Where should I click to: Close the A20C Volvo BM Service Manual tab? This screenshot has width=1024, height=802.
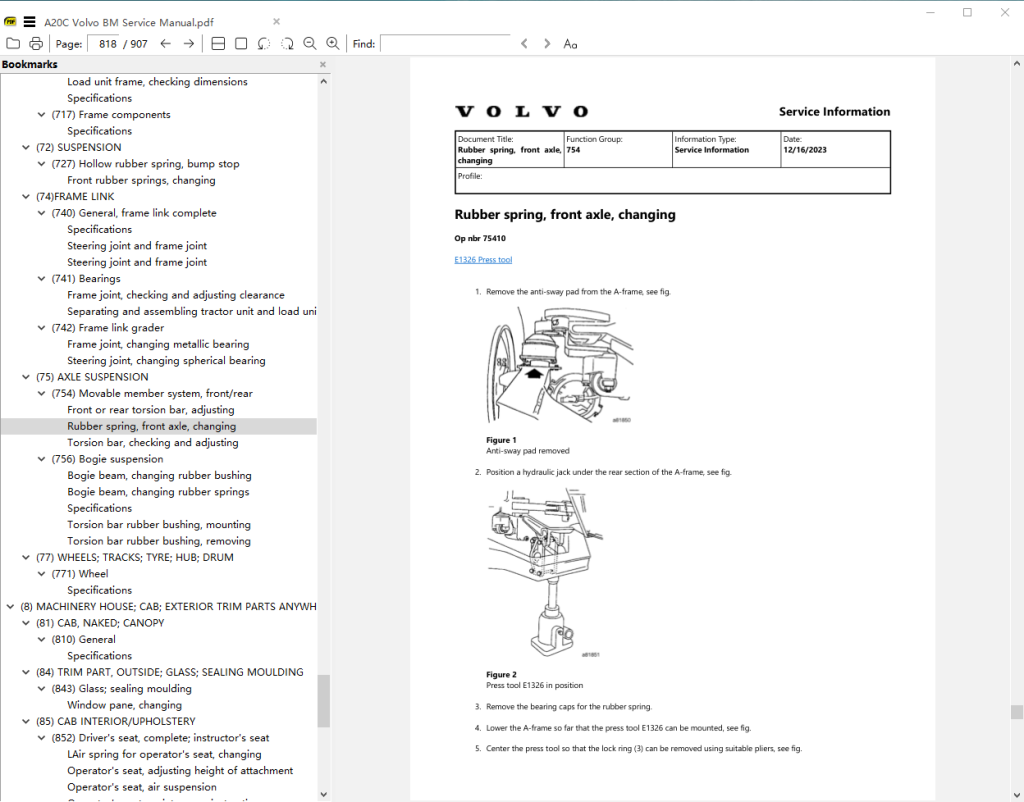coord(276,22)
